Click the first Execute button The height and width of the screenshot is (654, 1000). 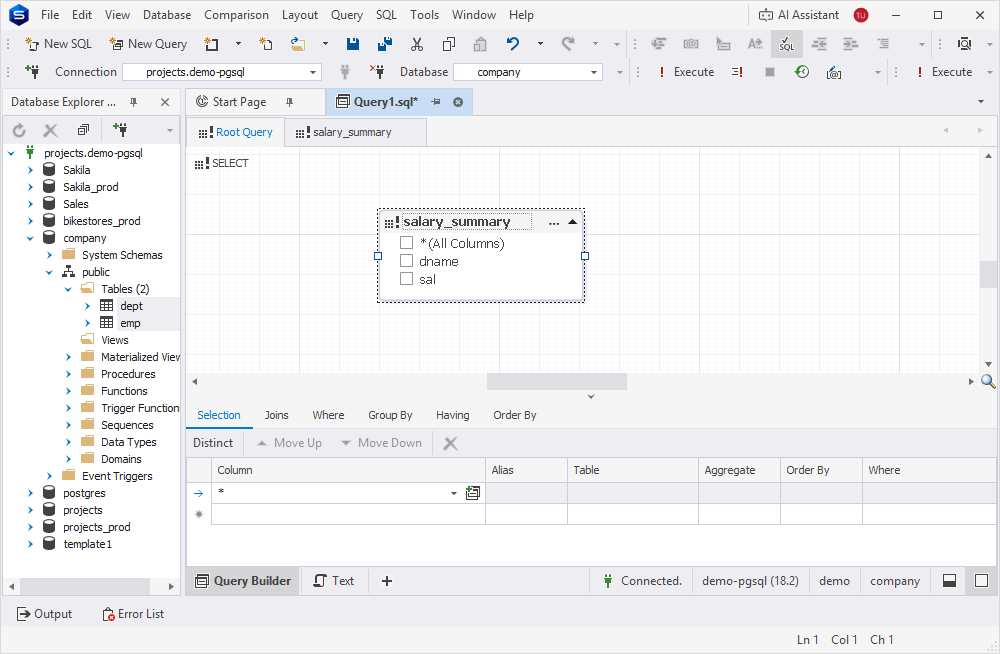pos(687,72)
